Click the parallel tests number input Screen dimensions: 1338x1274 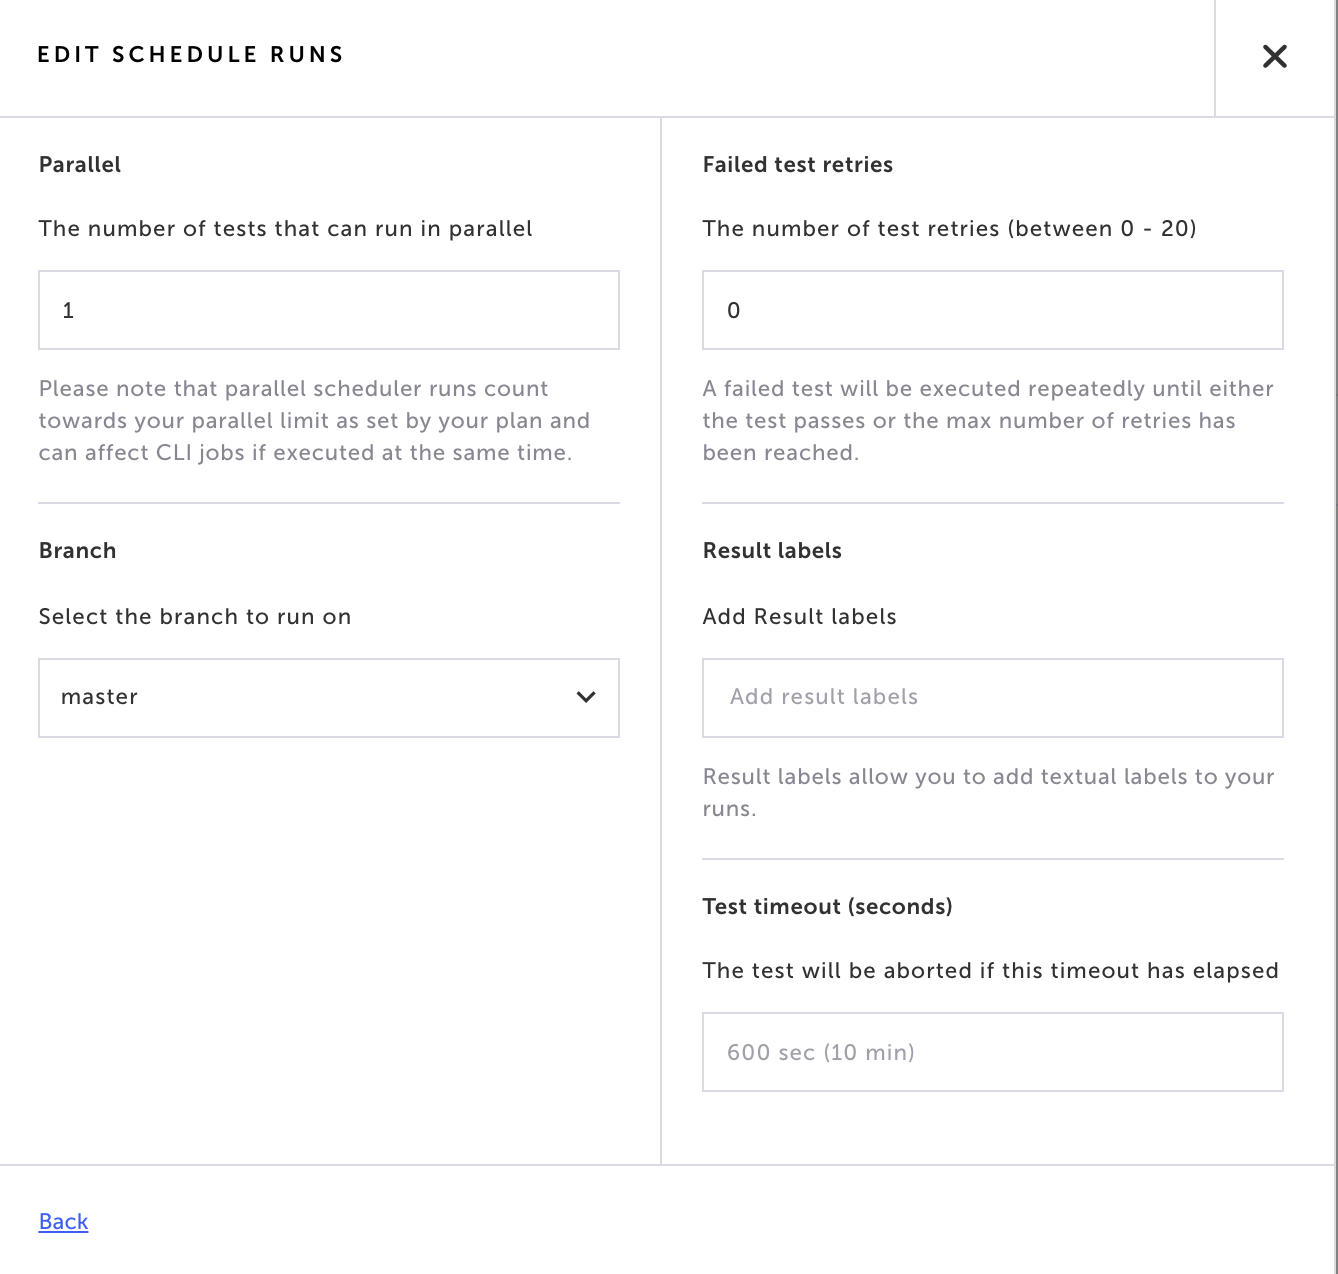[x=328, y=310]
